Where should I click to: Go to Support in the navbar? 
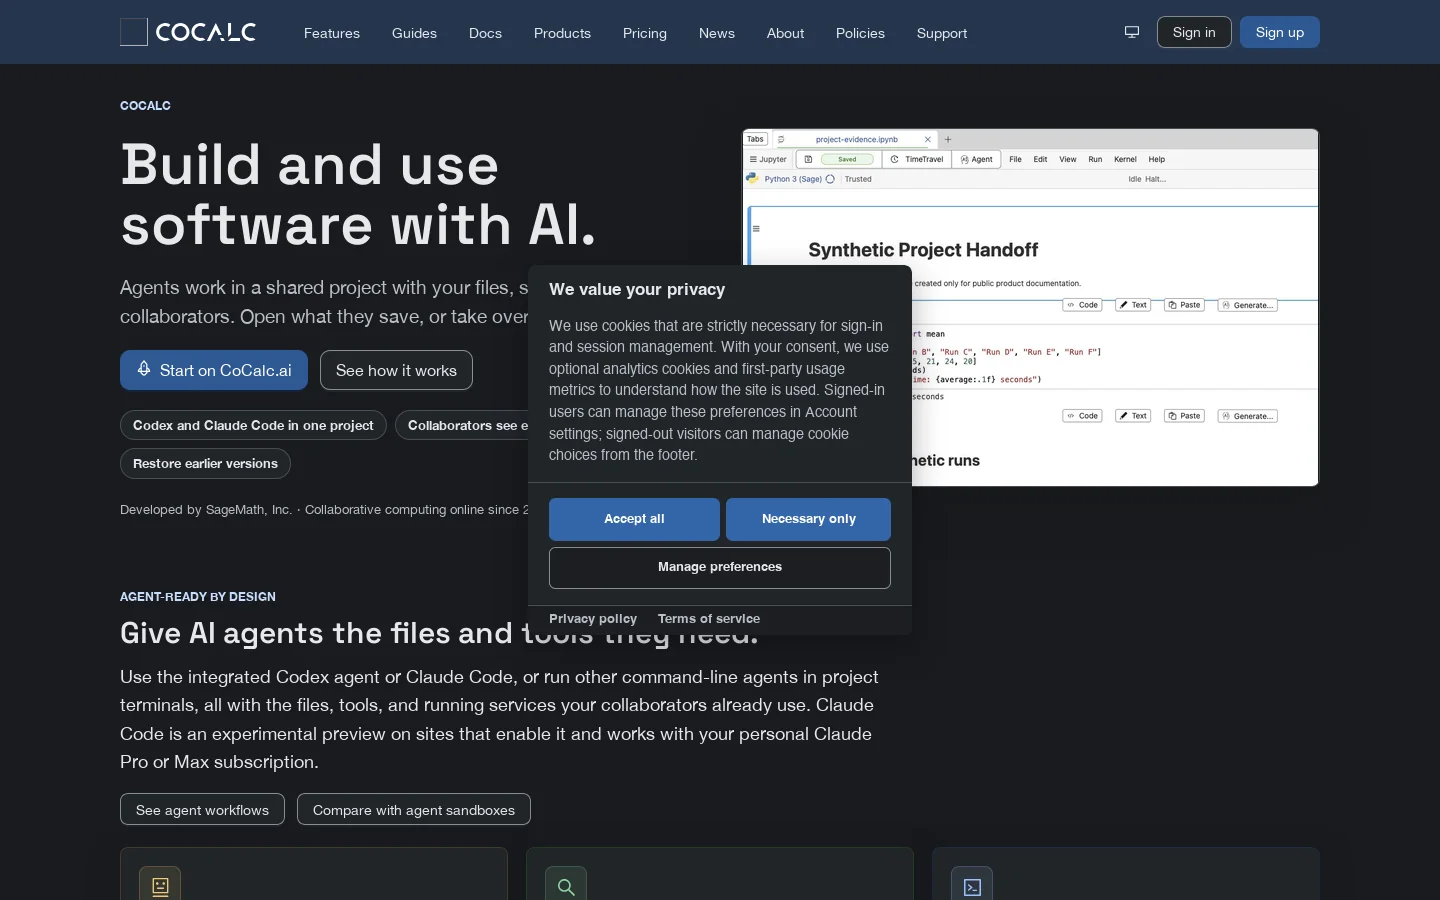tap(942, 33)
